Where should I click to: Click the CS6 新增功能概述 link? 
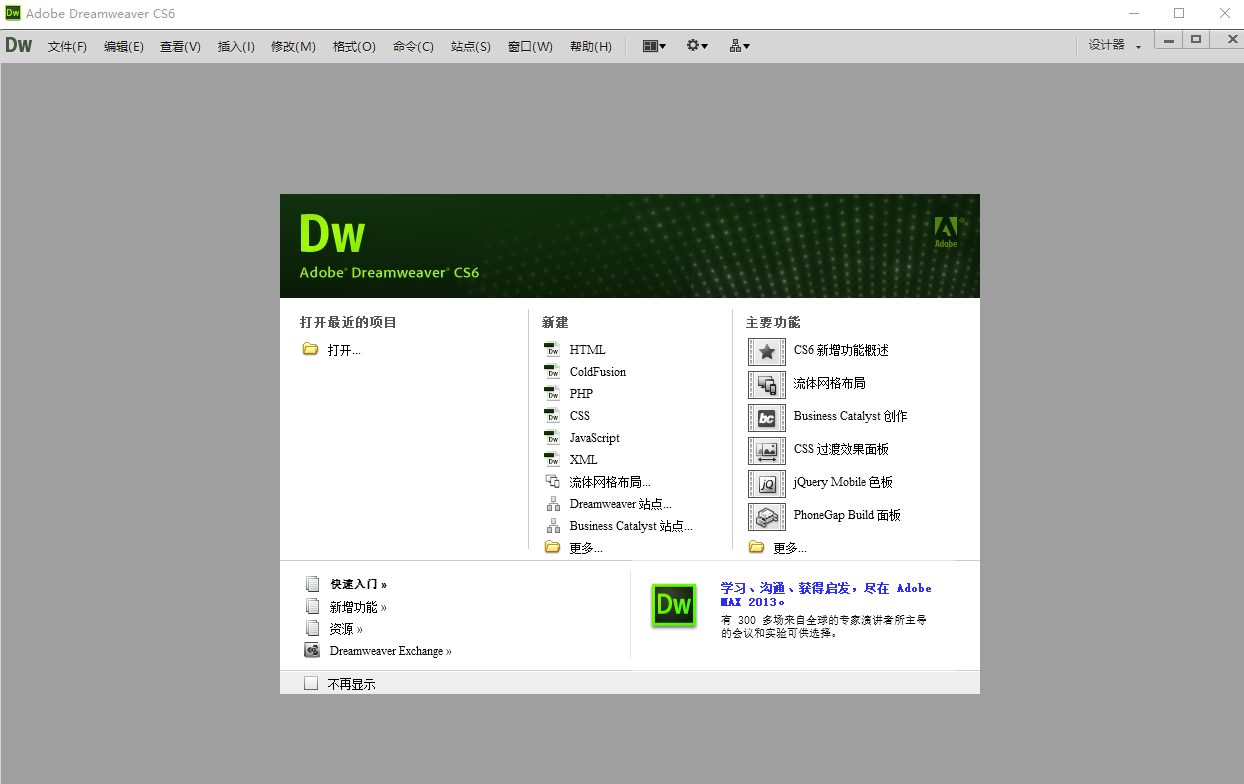point(841,351)
